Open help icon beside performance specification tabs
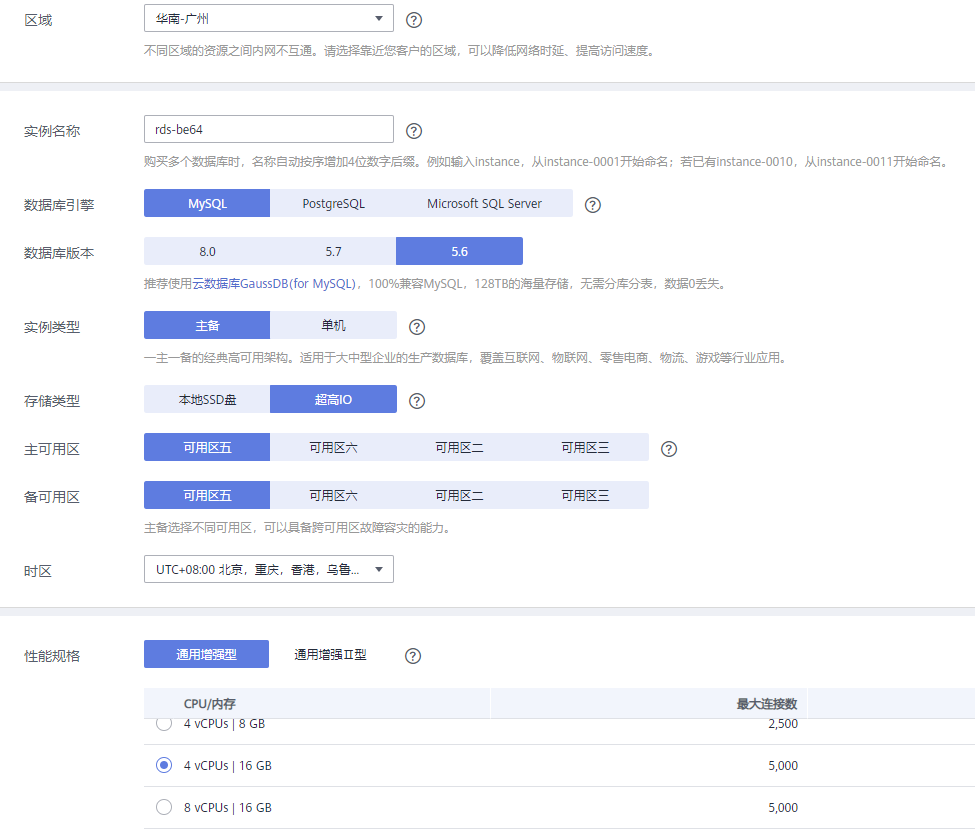 (413, 656)
